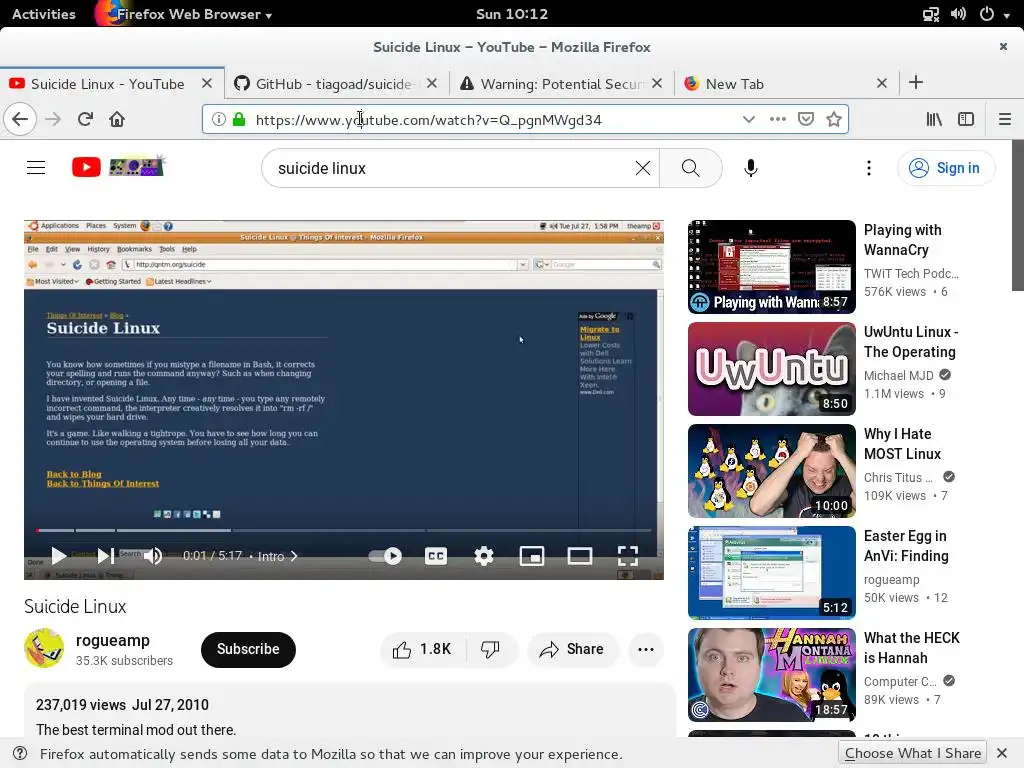Search with your voice microphone

[751, 168]
